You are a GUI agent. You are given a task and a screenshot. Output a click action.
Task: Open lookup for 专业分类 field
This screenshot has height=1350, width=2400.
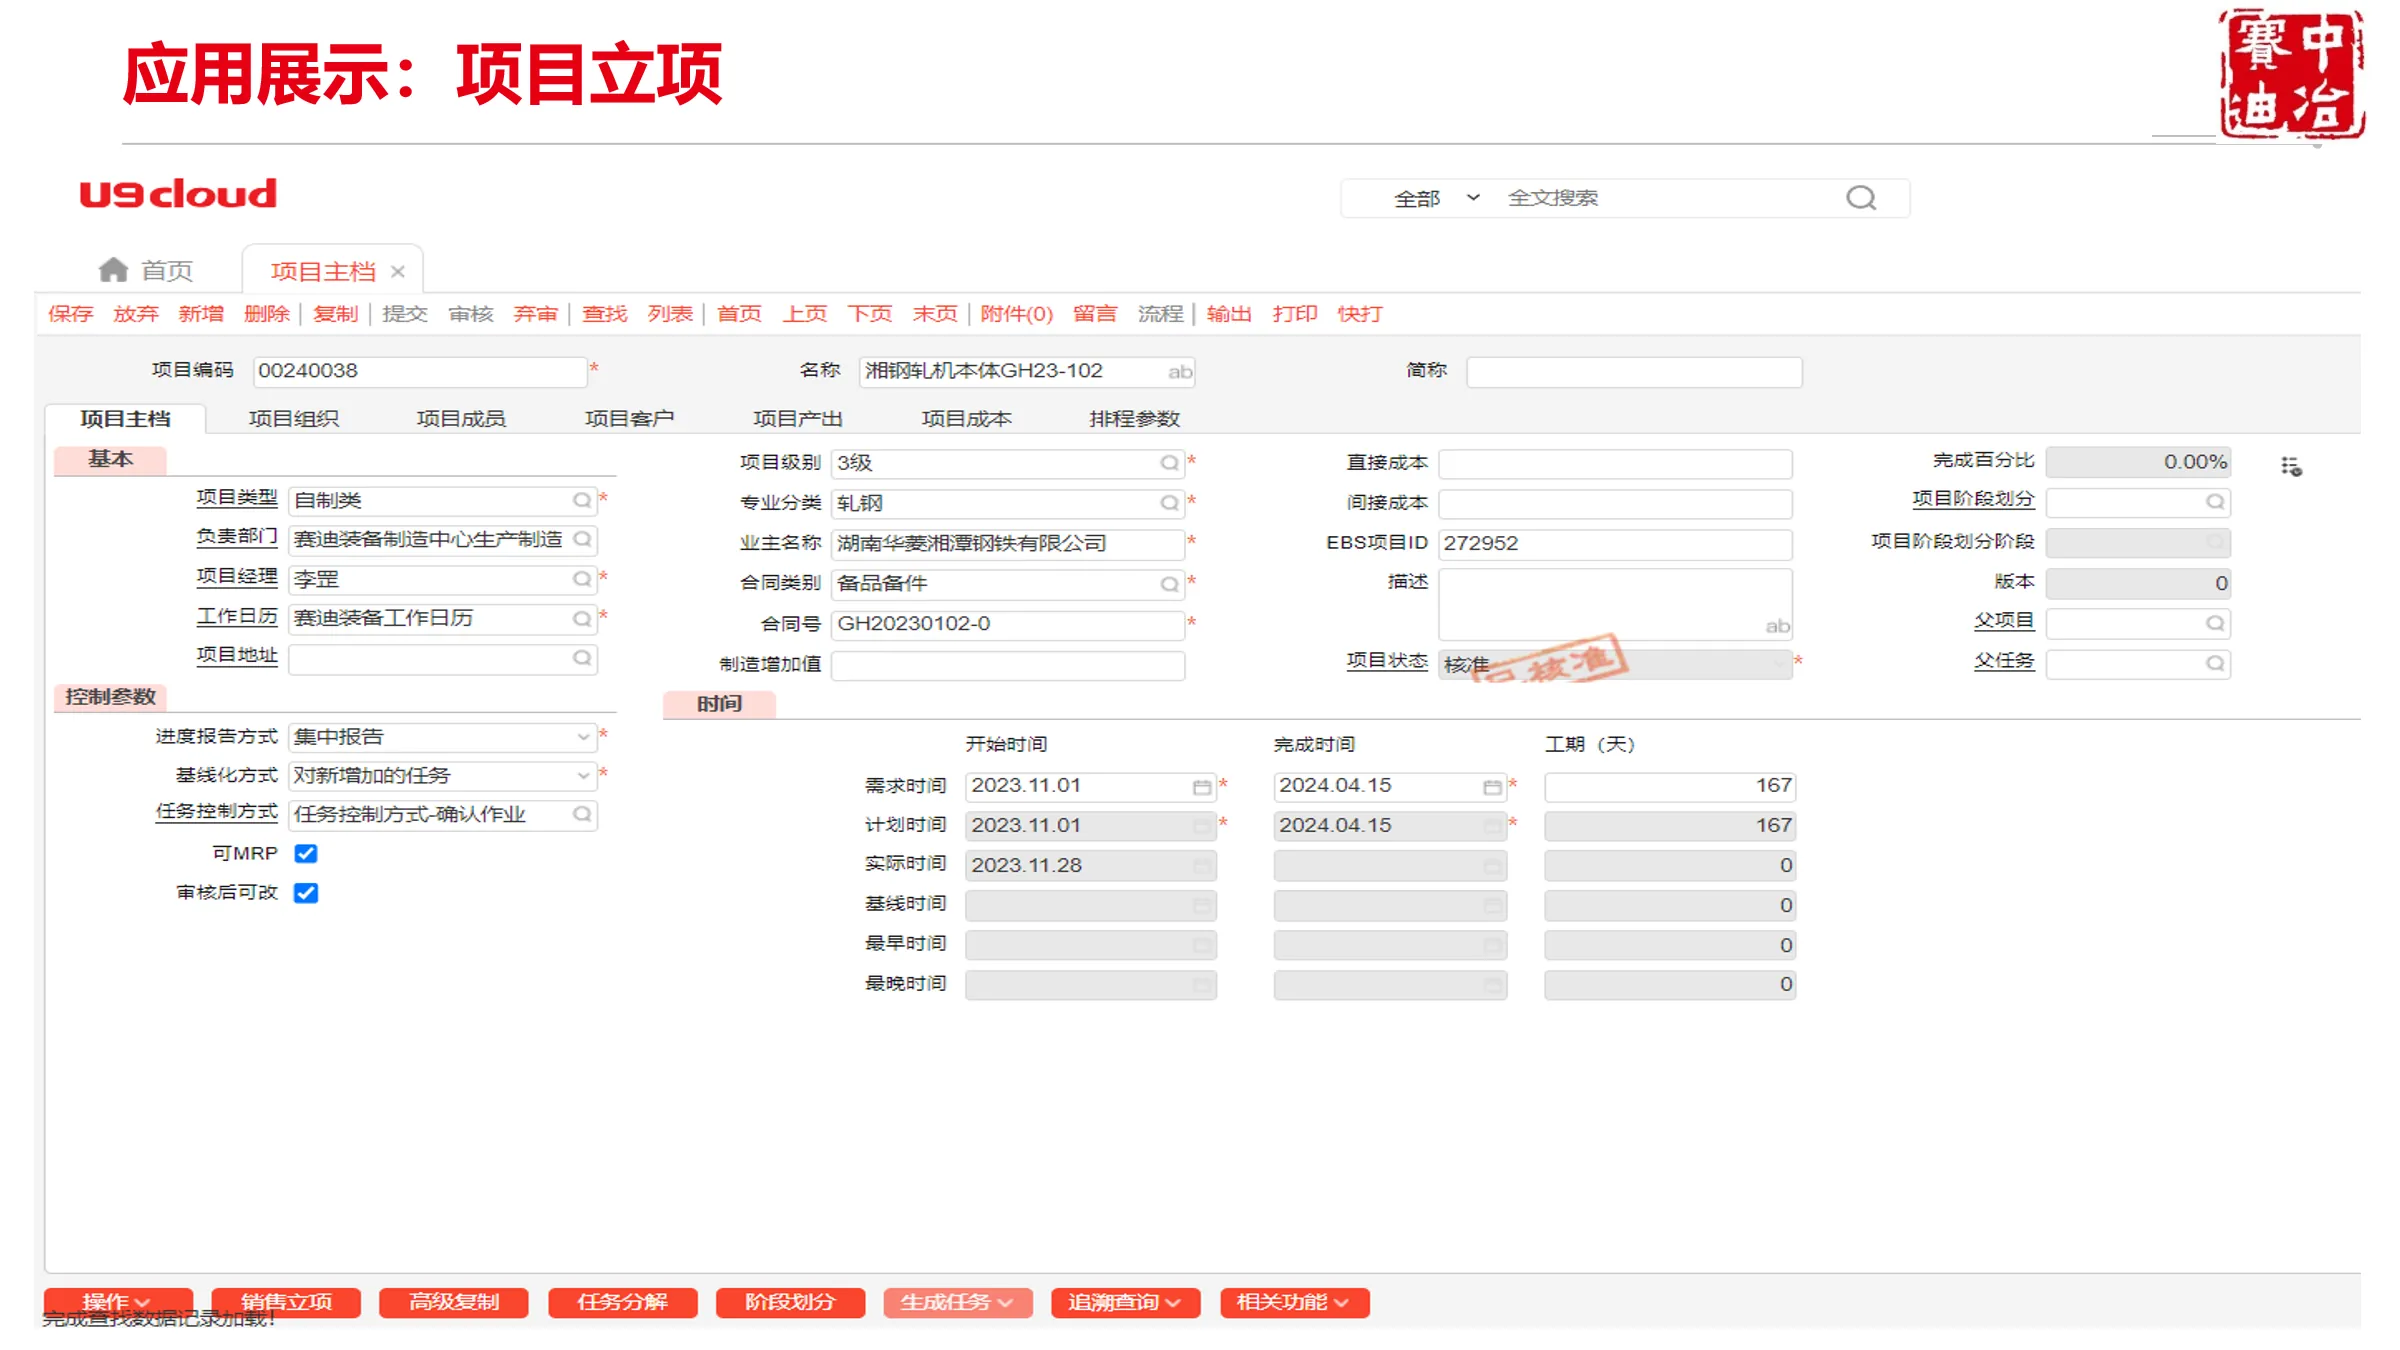click(x=1168, y=503)
